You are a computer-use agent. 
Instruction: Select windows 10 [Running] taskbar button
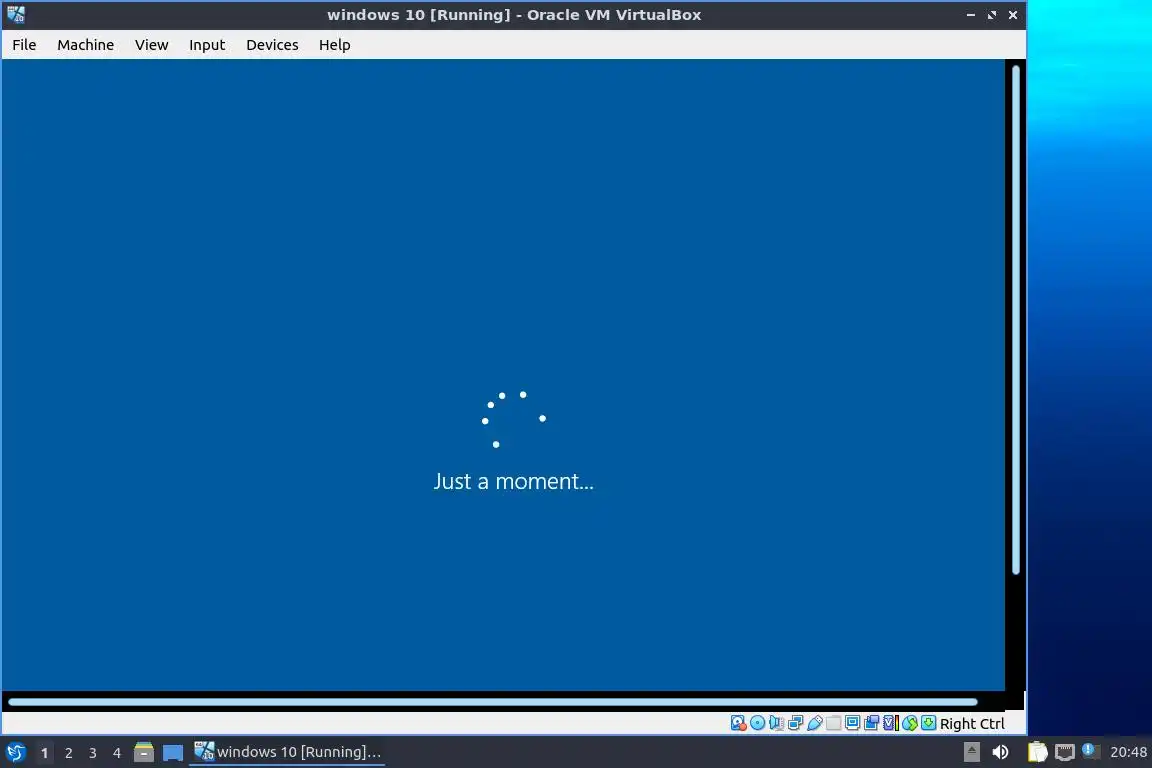coord(287,752)
